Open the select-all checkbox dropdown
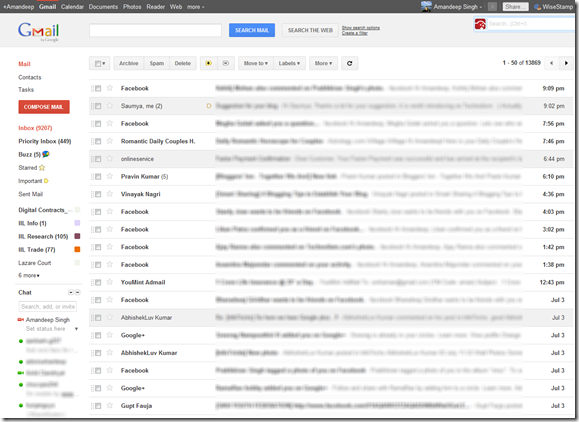579x422 pixels. tap(100, 63)
